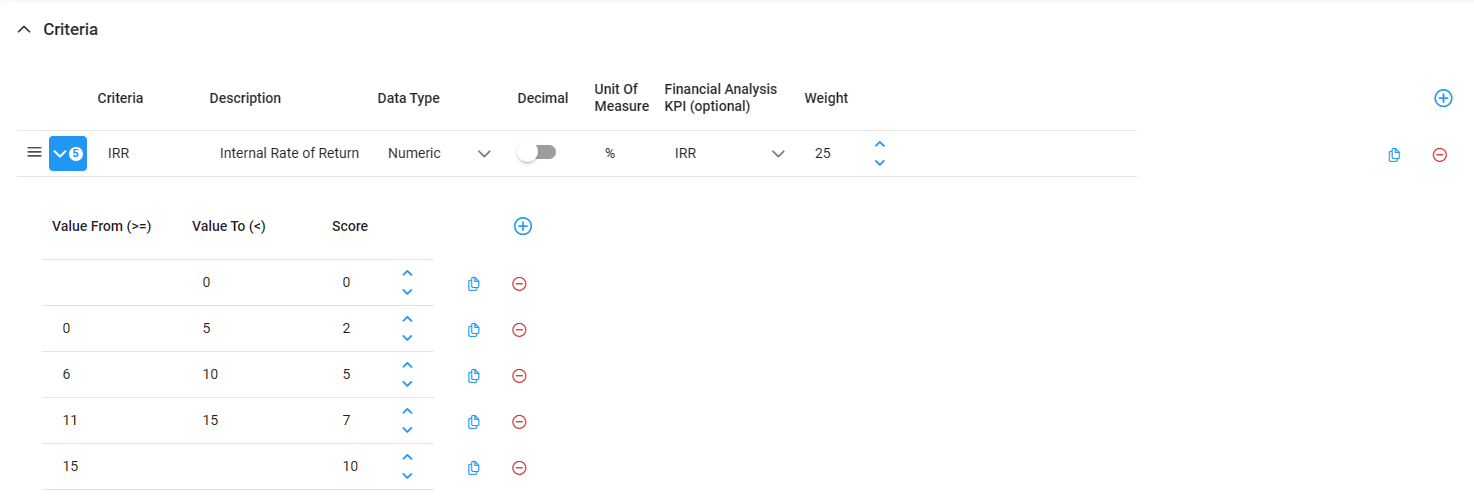This screenshot has height=500, width=1474.
Task: Collapse the Criteria section
Action: [x=25, y=30]
